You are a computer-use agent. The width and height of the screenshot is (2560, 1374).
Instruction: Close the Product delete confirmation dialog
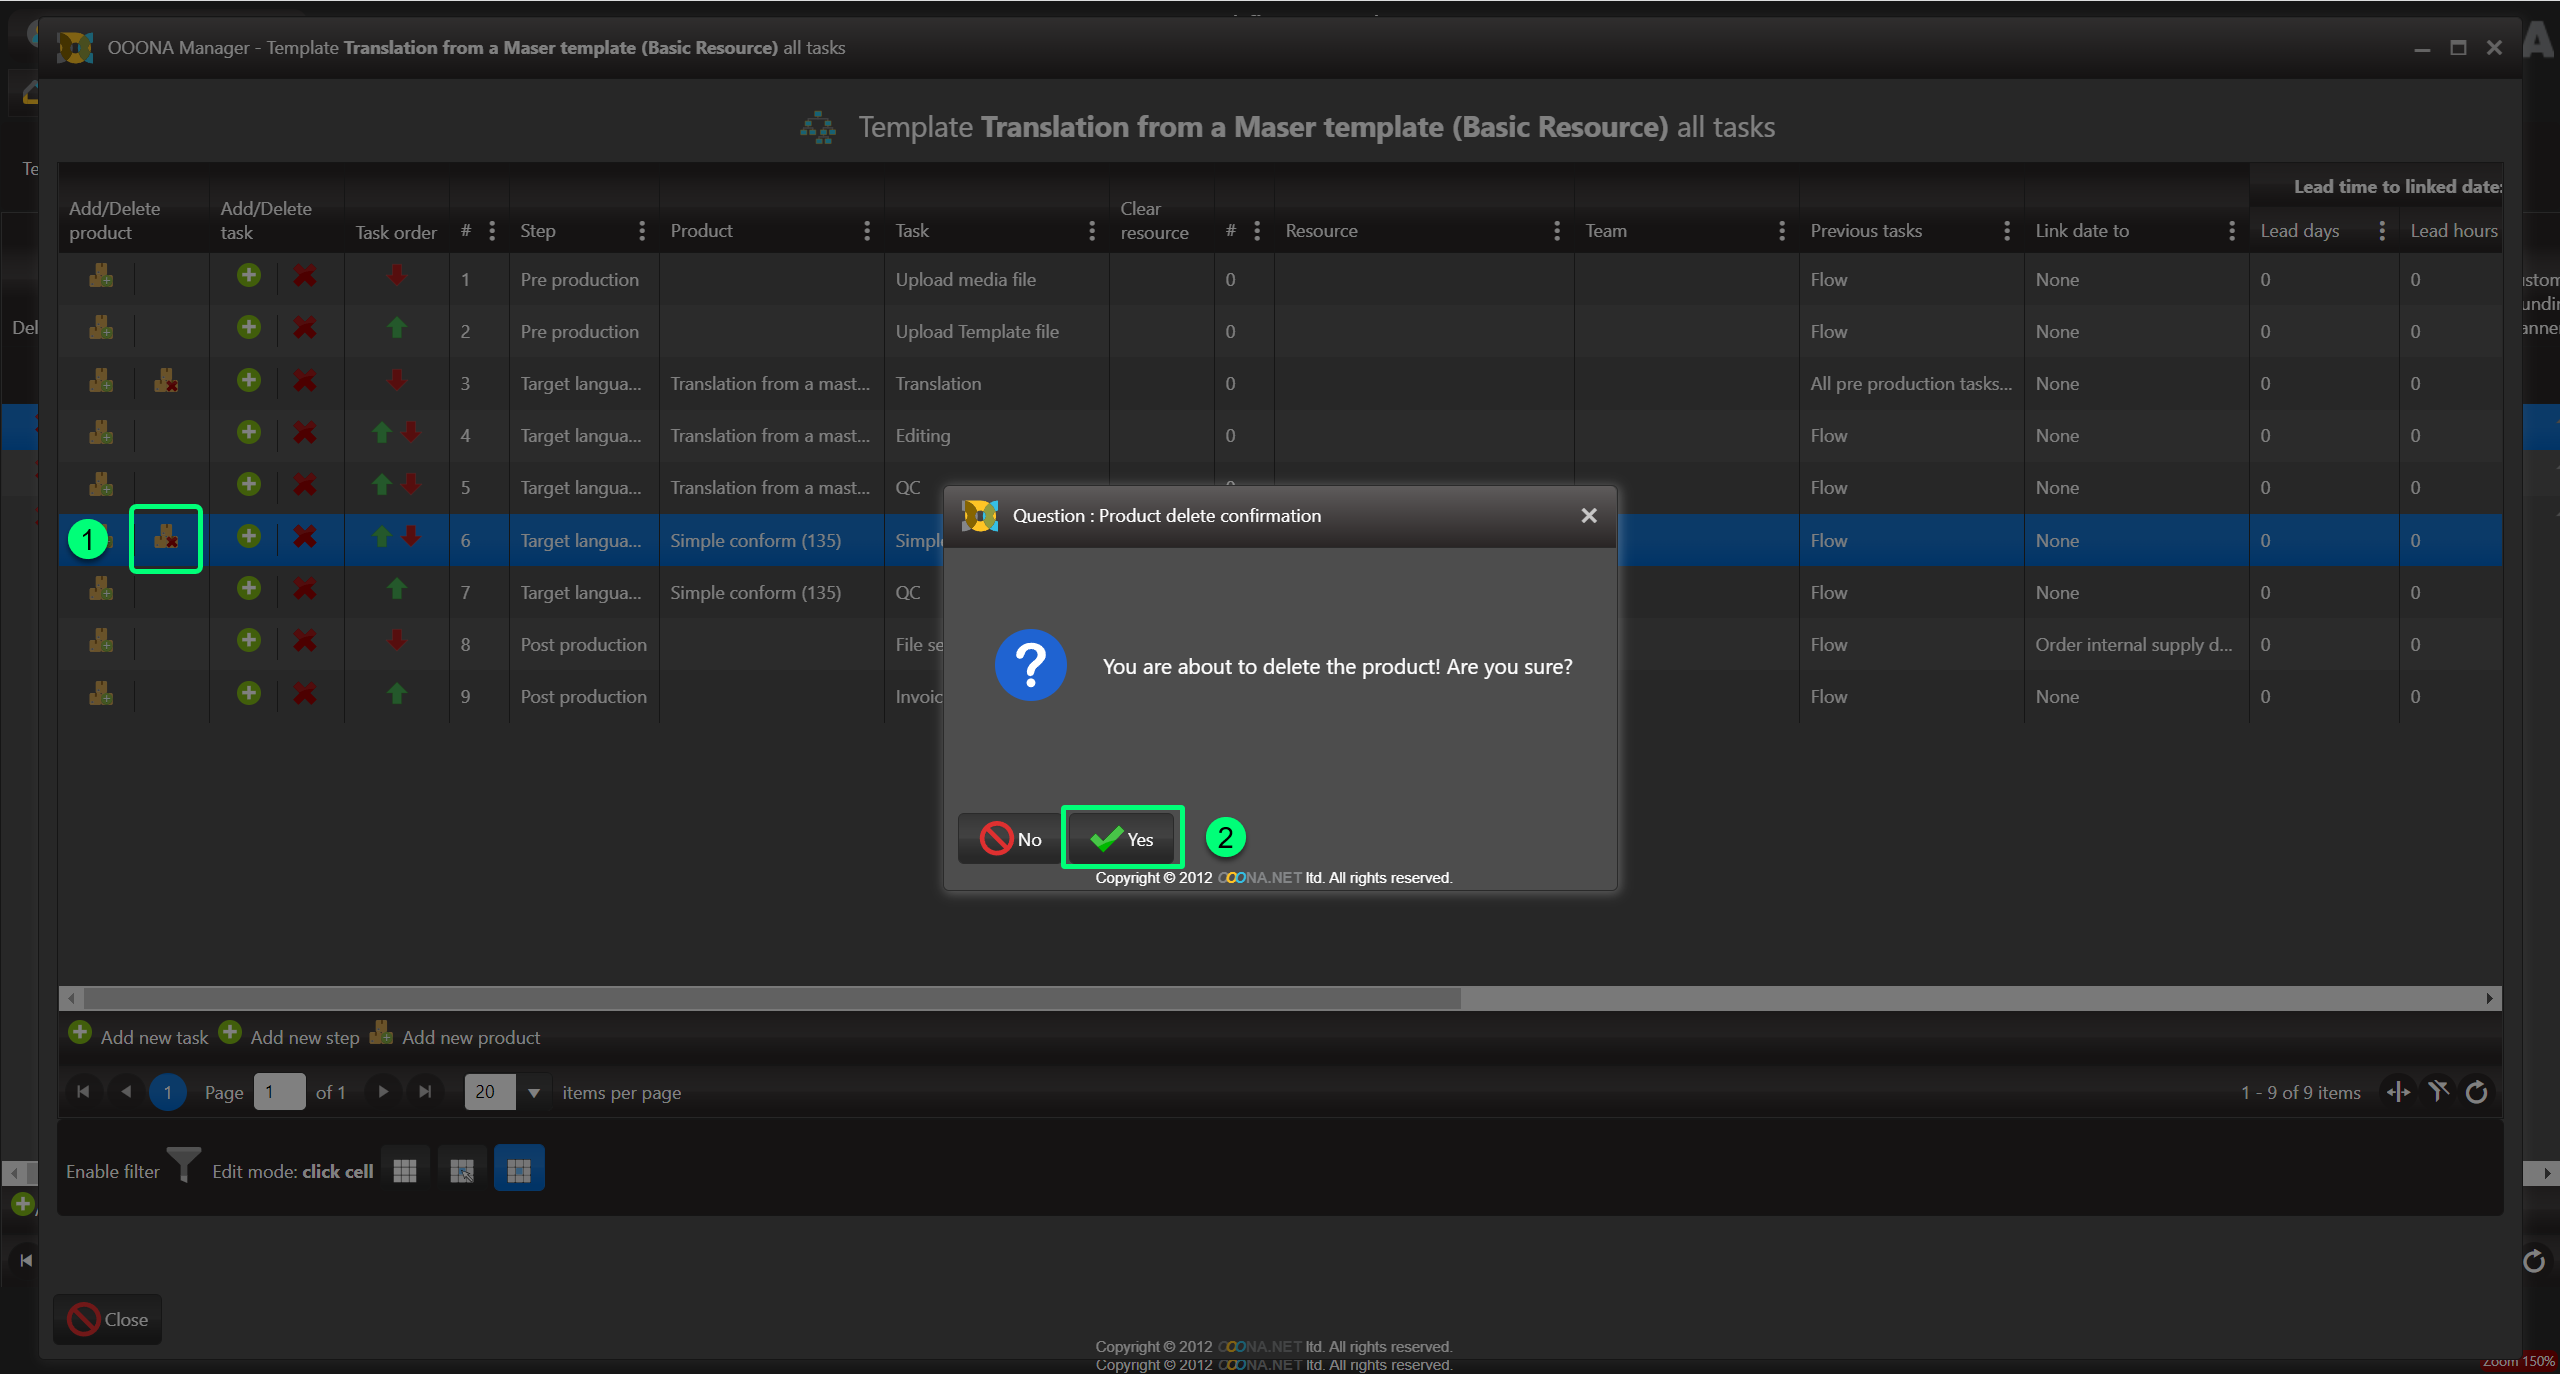(x=1588, y=516)
